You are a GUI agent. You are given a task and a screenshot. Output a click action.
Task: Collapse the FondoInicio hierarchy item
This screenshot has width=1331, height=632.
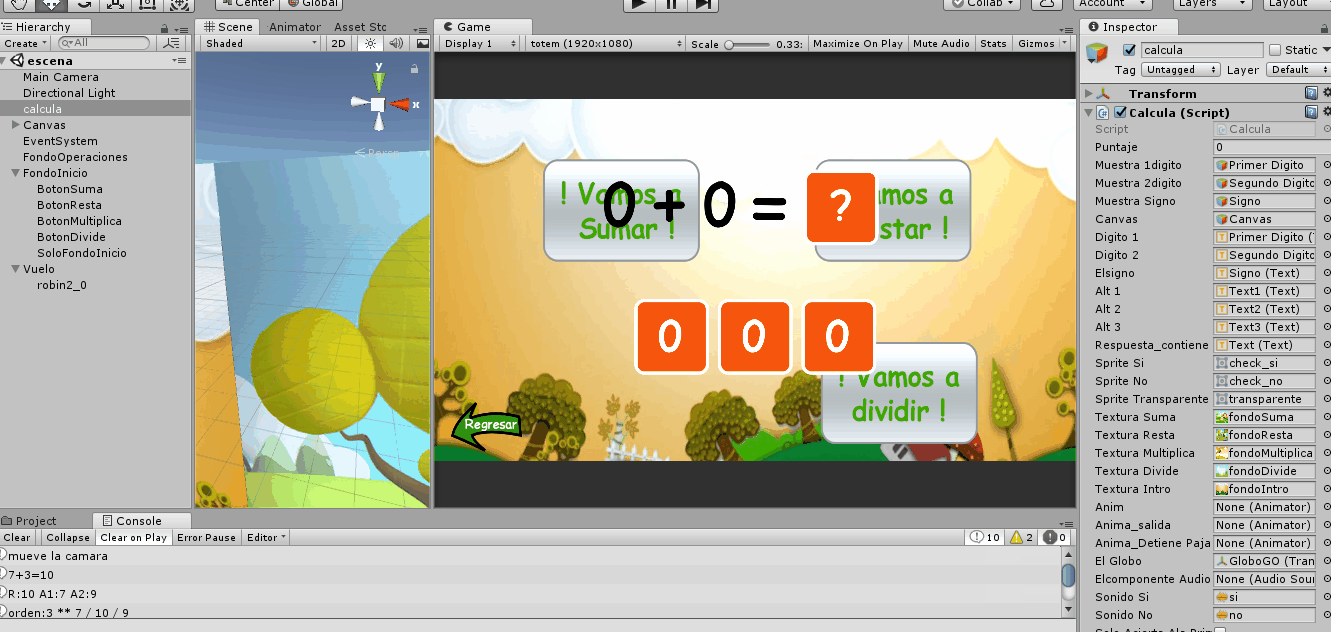[15, 173]
